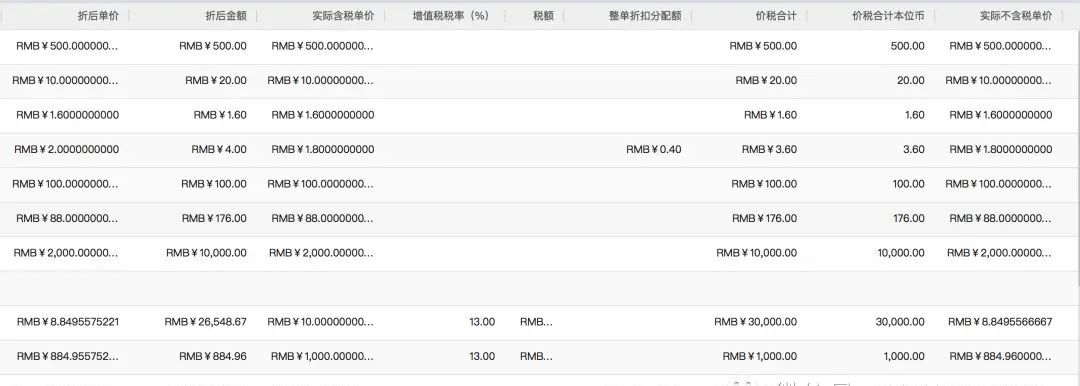Click RMB¥100.00 in the 折后金额 column
This screenshot has height=386, width=1080.
(x=214, y=184)
